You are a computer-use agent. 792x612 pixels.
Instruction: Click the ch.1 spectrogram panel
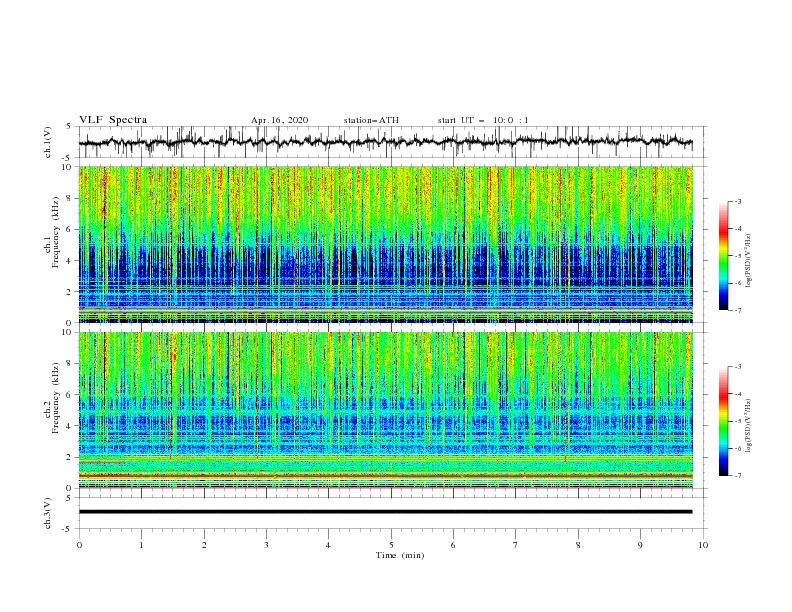coord(385,244)
